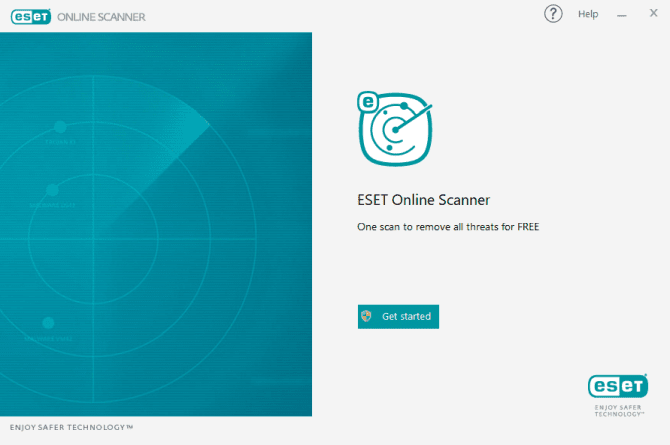Click the 'One scan to remove all threats' text
This screenshot has width=670, height=445.
pos(448,227)
